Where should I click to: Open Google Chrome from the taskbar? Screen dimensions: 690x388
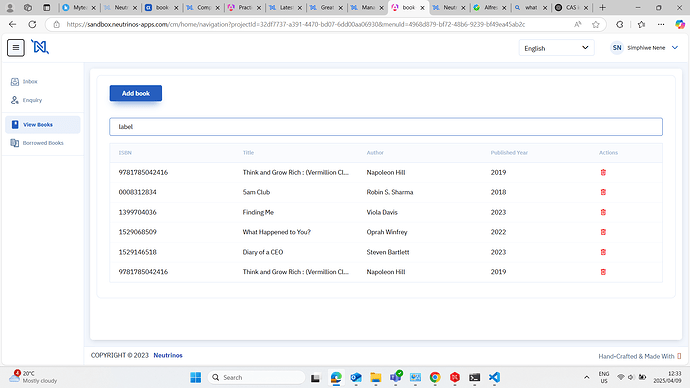[435, 377]
